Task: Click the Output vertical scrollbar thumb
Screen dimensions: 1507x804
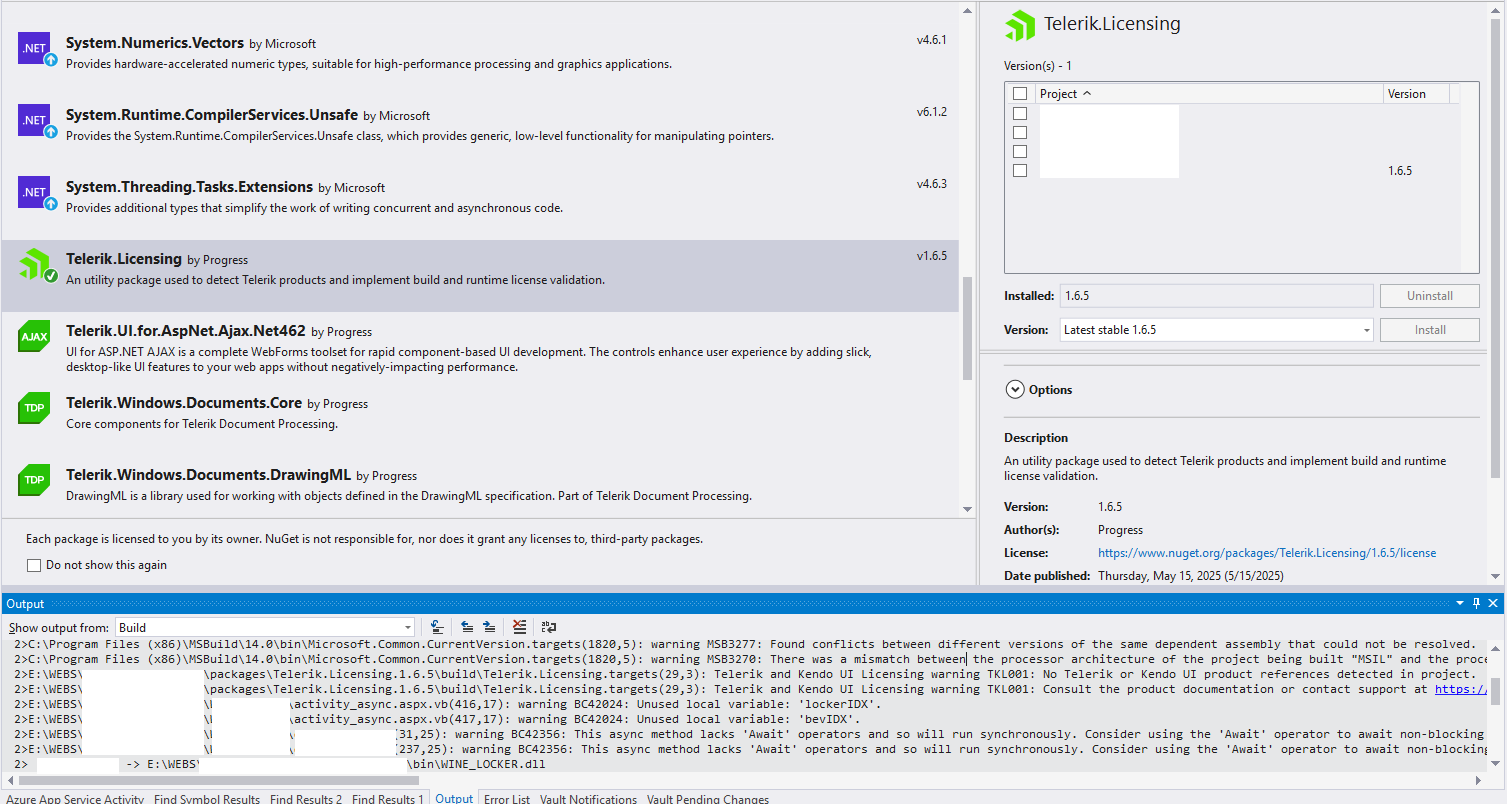Action: [x=1496, y=690]
